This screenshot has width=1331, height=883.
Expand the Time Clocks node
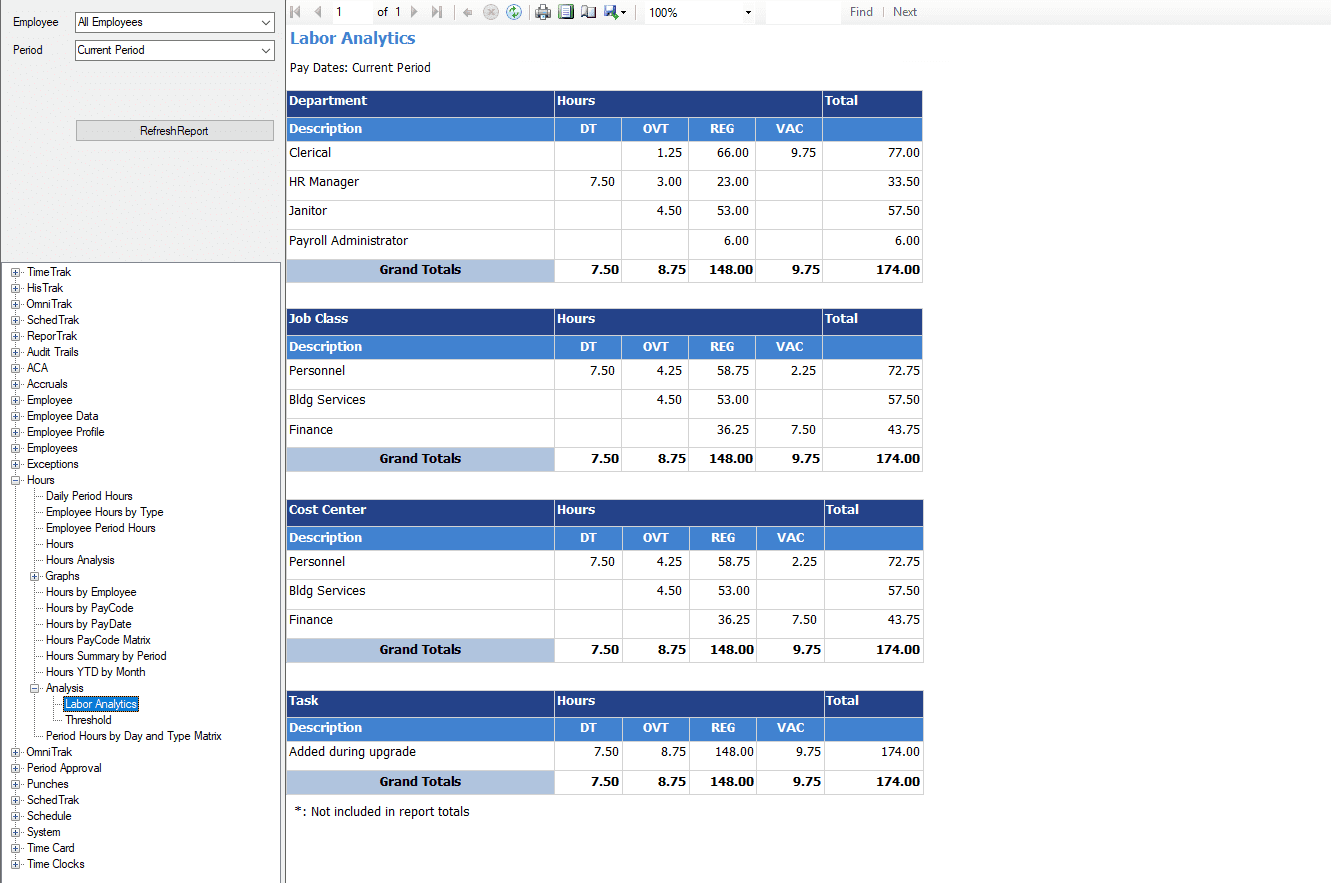16,864
